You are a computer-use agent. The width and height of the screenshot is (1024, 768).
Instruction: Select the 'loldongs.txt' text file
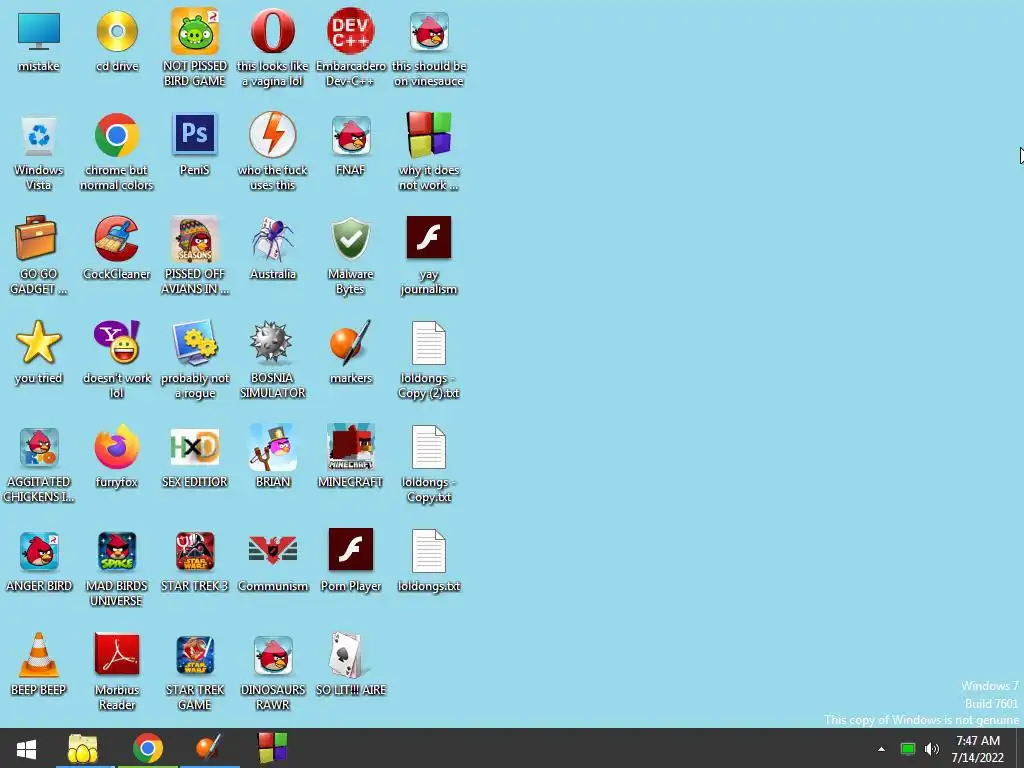(x=429, y=551)
